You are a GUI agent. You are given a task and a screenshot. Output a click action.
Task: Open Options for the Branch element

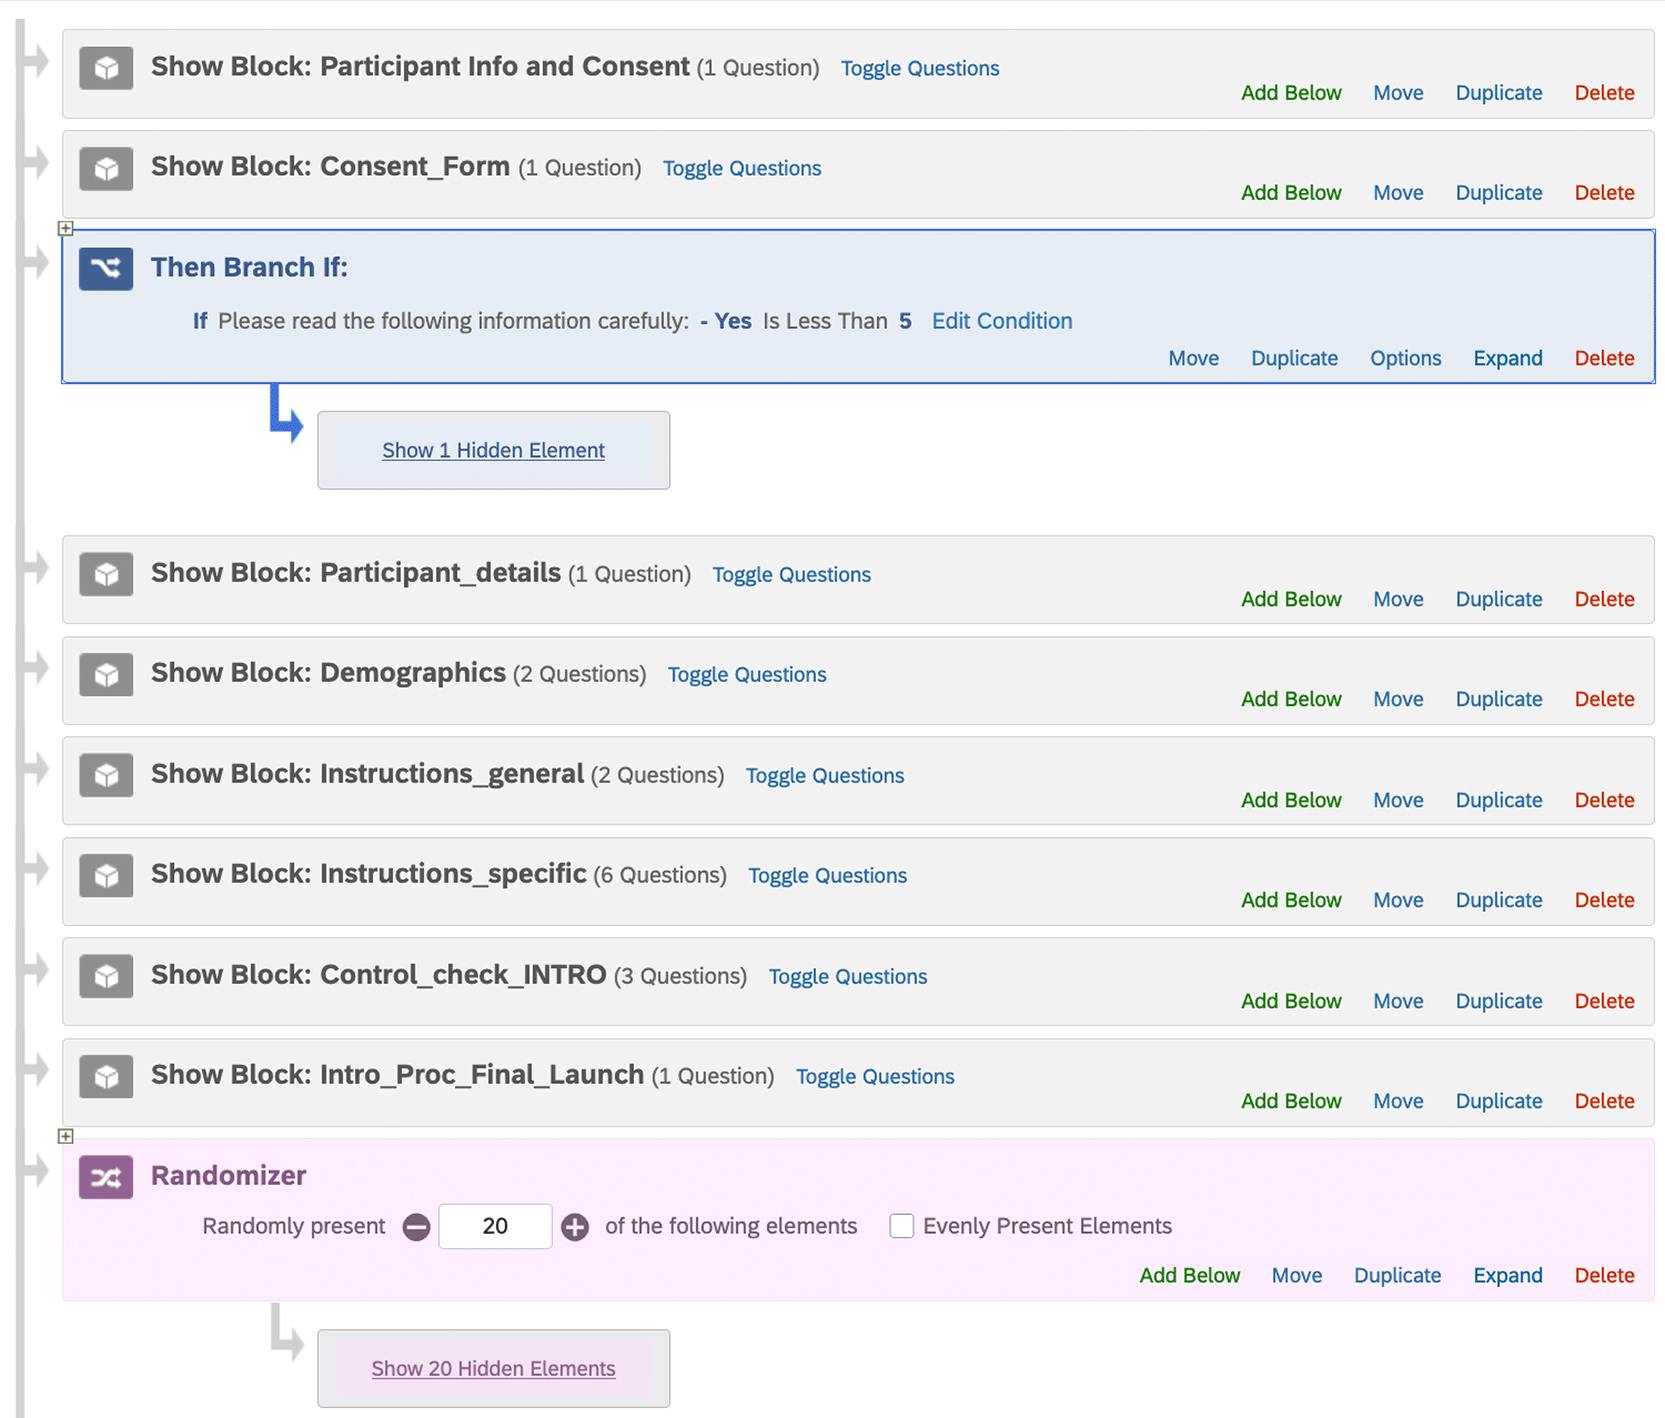(1405, 358)
